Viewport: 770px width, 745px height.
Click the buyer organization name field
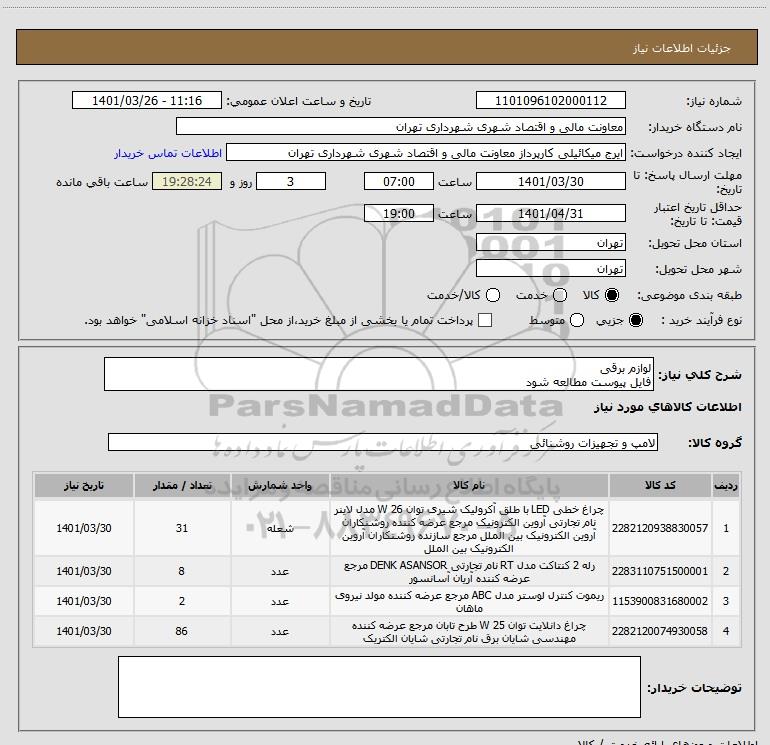pyautogui.click(x=401, y=127)
